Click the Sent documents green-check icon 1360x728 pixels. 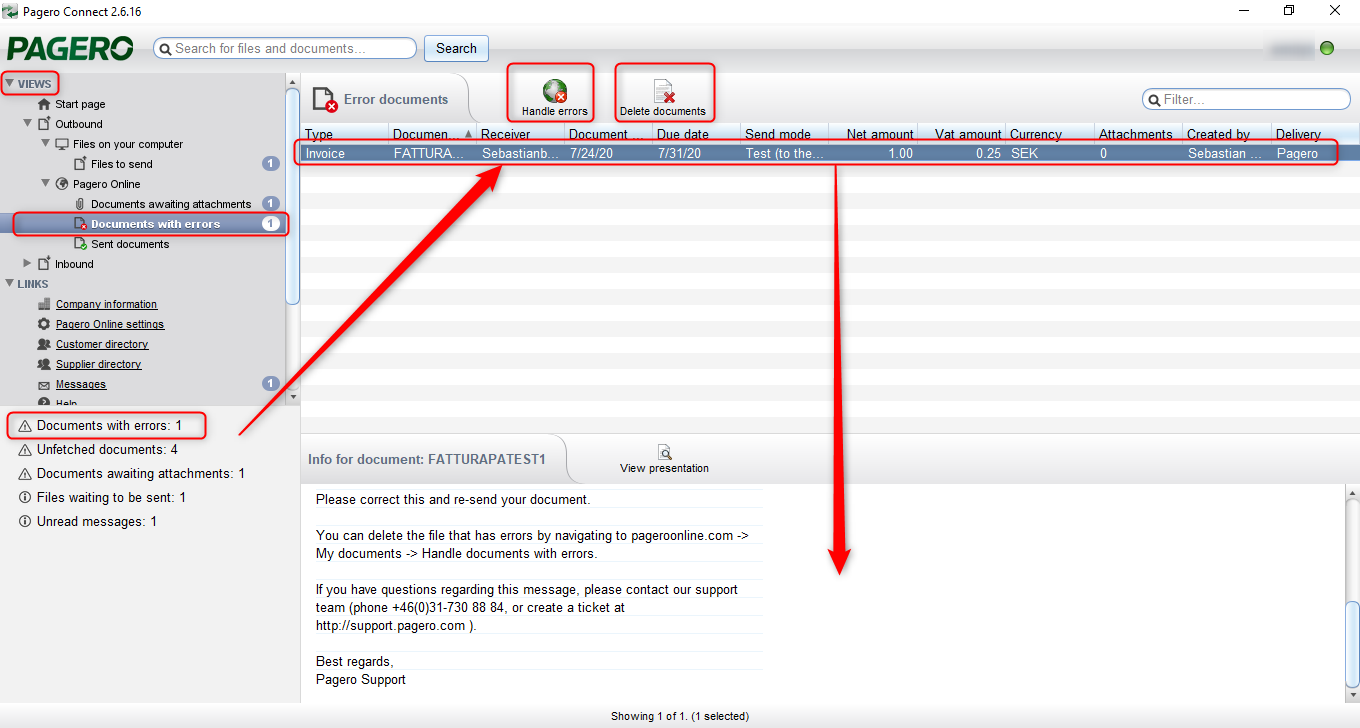[81, 244]
